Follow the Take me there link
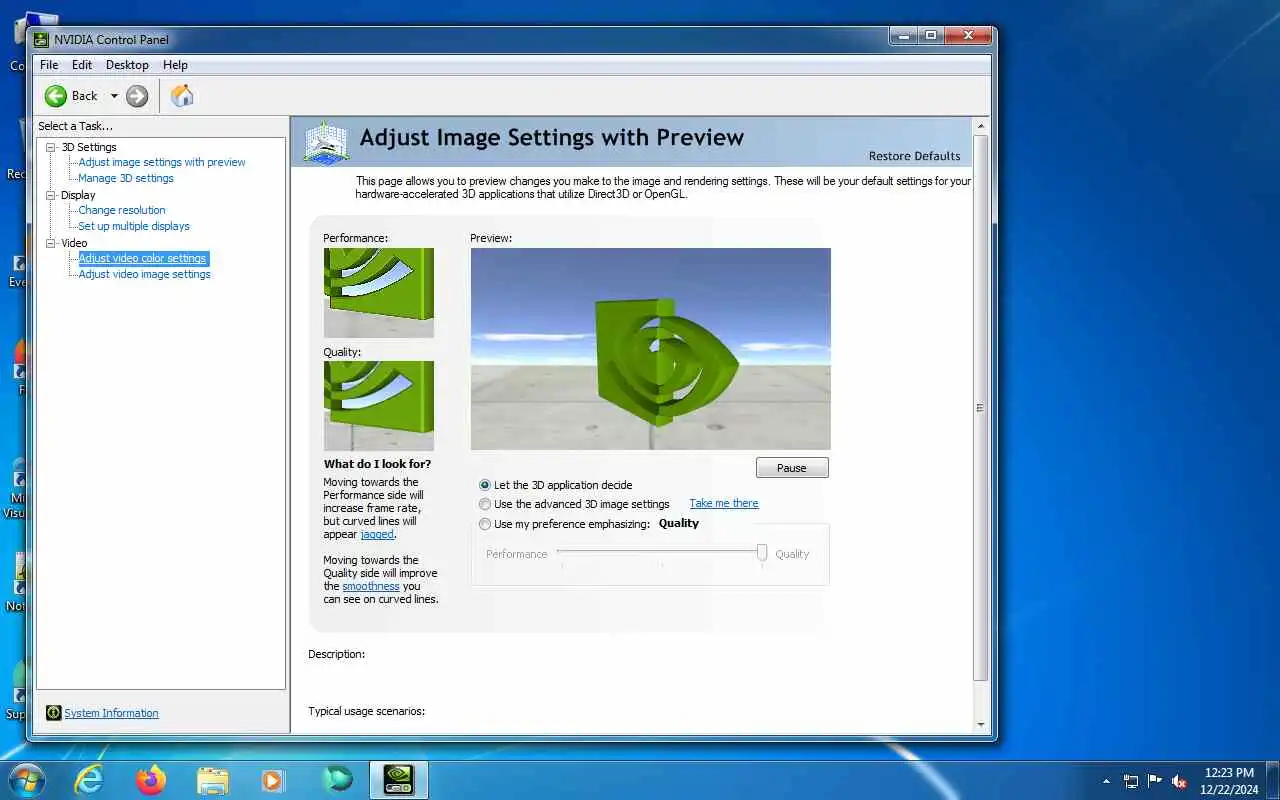Image resolution: width=1280 pixels, height=800 pixels. pyautogui.click(x=724, y=504)
